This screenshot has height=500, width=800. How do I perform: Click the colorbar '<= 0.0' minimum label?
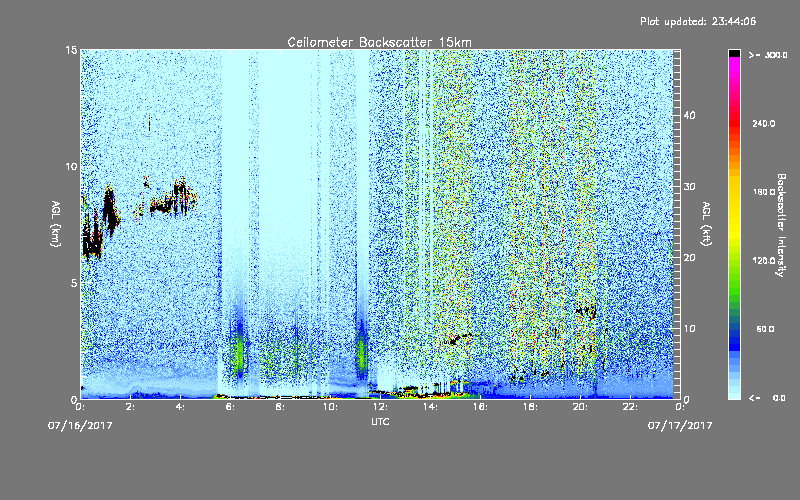[x=768, y=398]
